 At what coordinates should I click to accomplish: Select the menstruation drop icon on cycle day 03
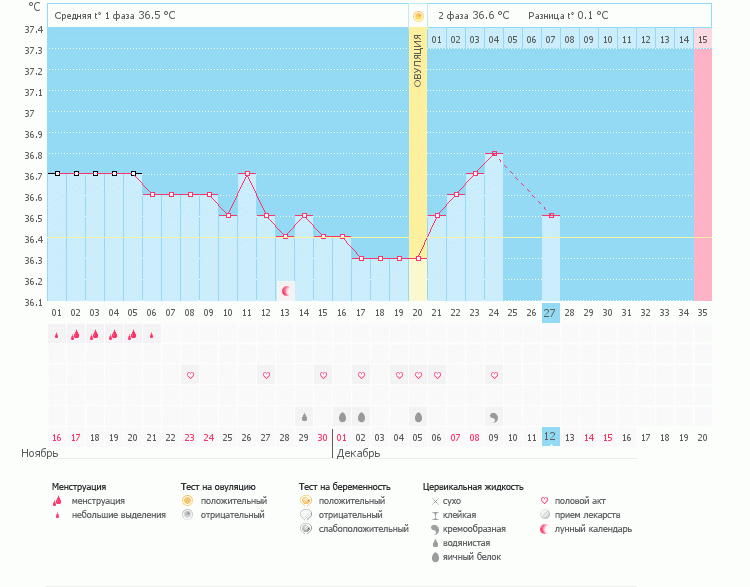[x=95, y=335]
